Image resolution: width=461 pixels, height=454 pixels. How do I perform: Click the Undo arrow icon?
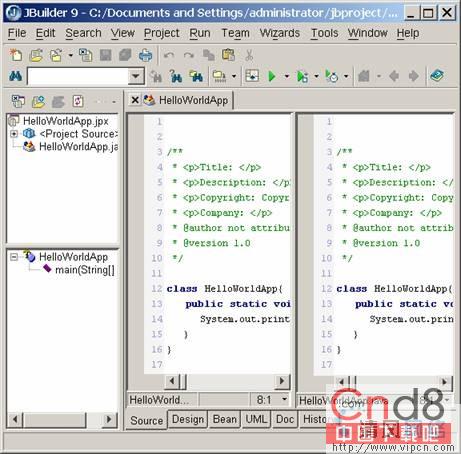click(x=169, y=55)
